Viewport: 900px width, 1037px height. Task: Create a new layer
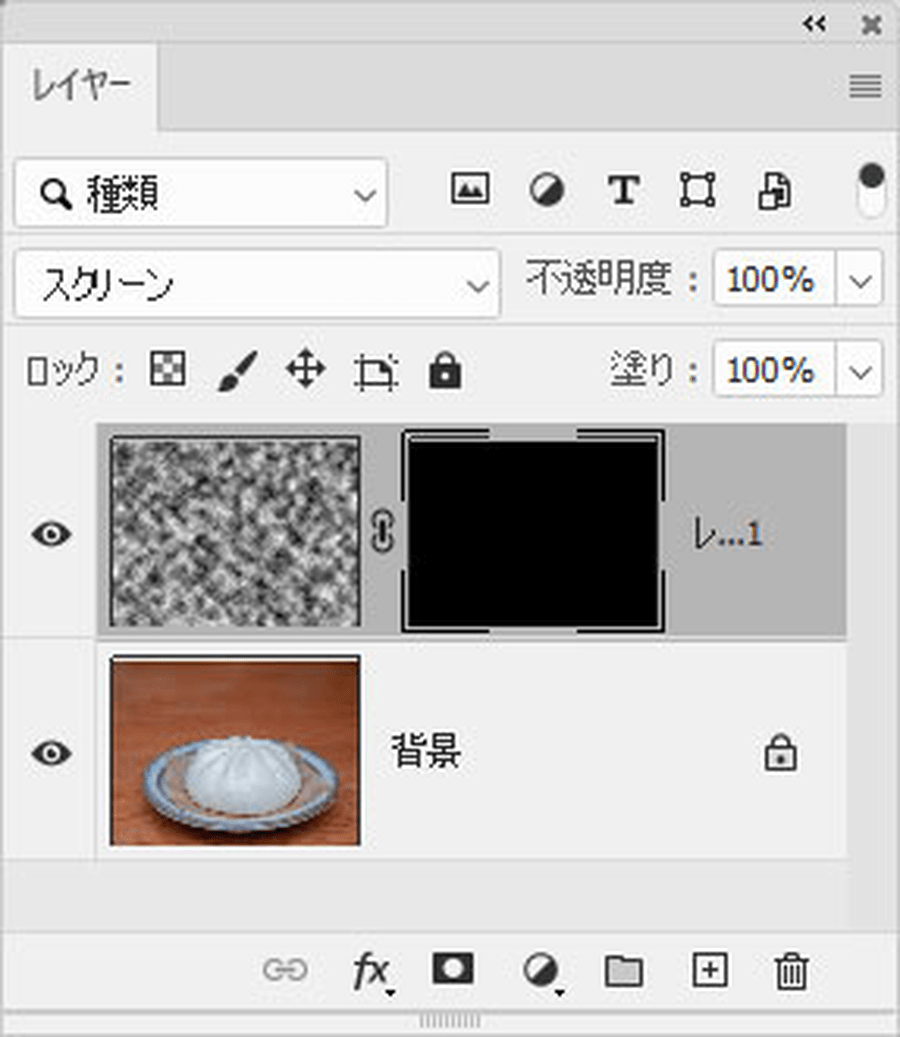click(x=710, y=970)
